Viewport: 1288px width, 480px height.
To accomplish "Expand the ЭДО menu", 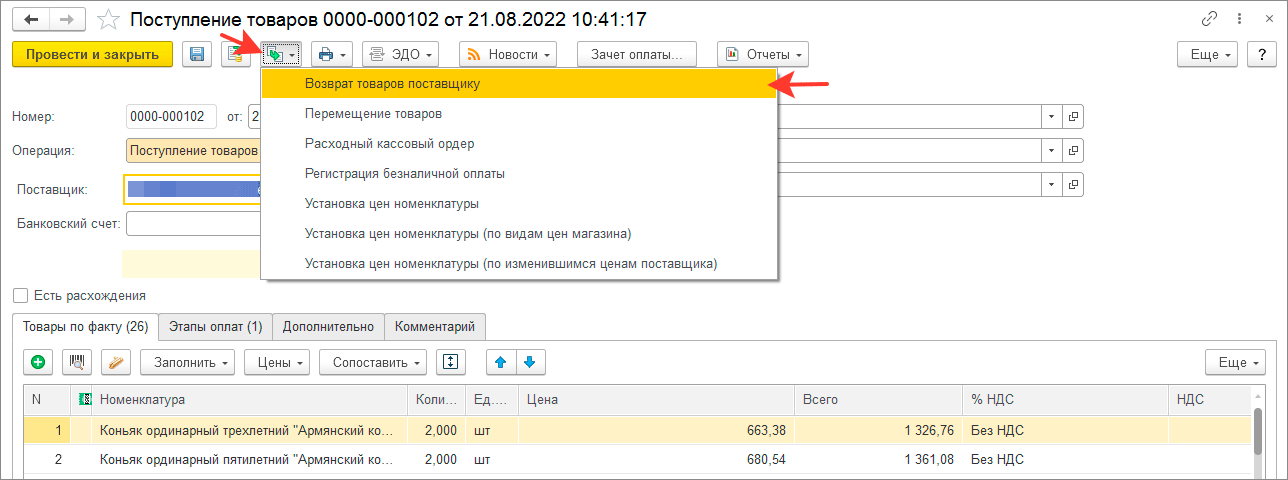I will [401, 54].
